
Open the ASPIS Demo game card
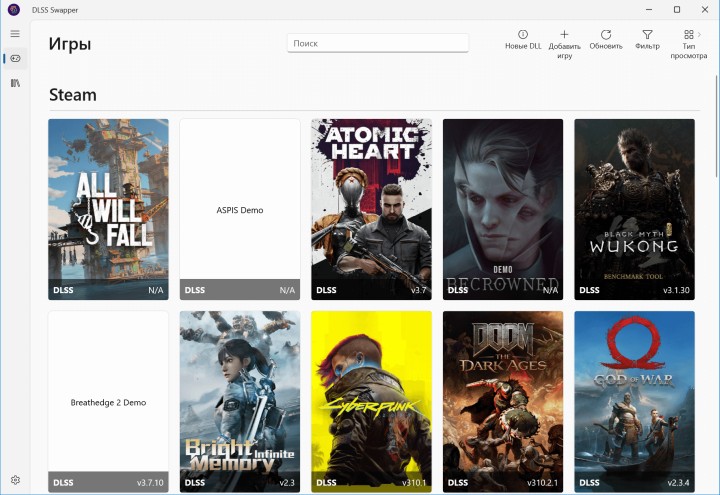[240, 209]
